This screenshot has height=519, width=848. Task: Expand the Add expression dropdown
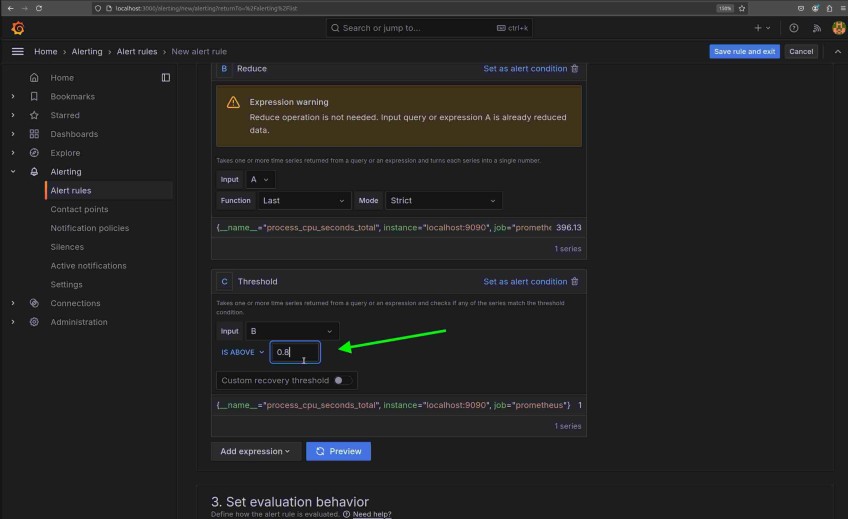(256, 451)
